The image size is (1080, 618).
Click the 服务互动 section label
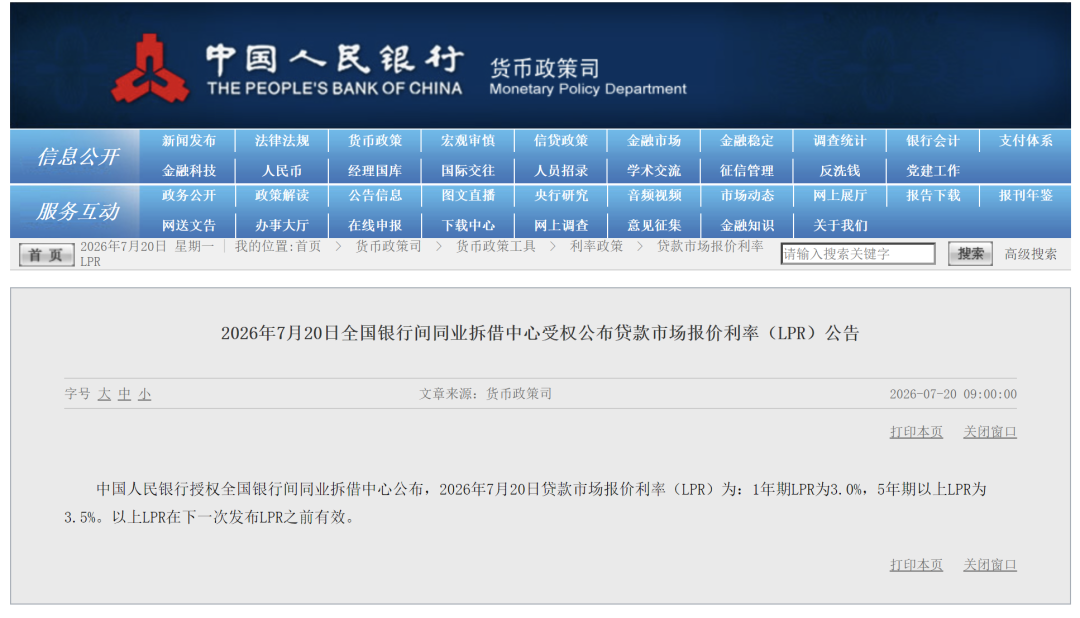(x=78, y=212)
